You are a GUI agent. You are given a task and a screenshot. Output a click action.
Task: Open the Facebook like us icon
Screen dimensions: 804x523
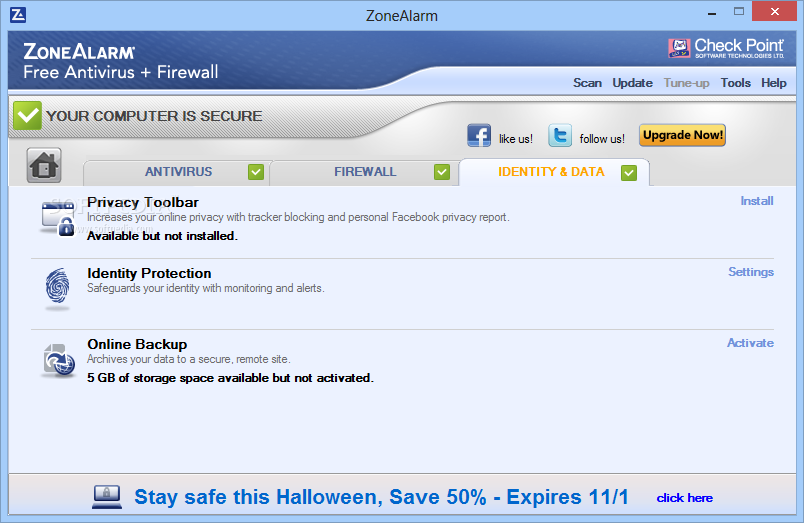479,136
